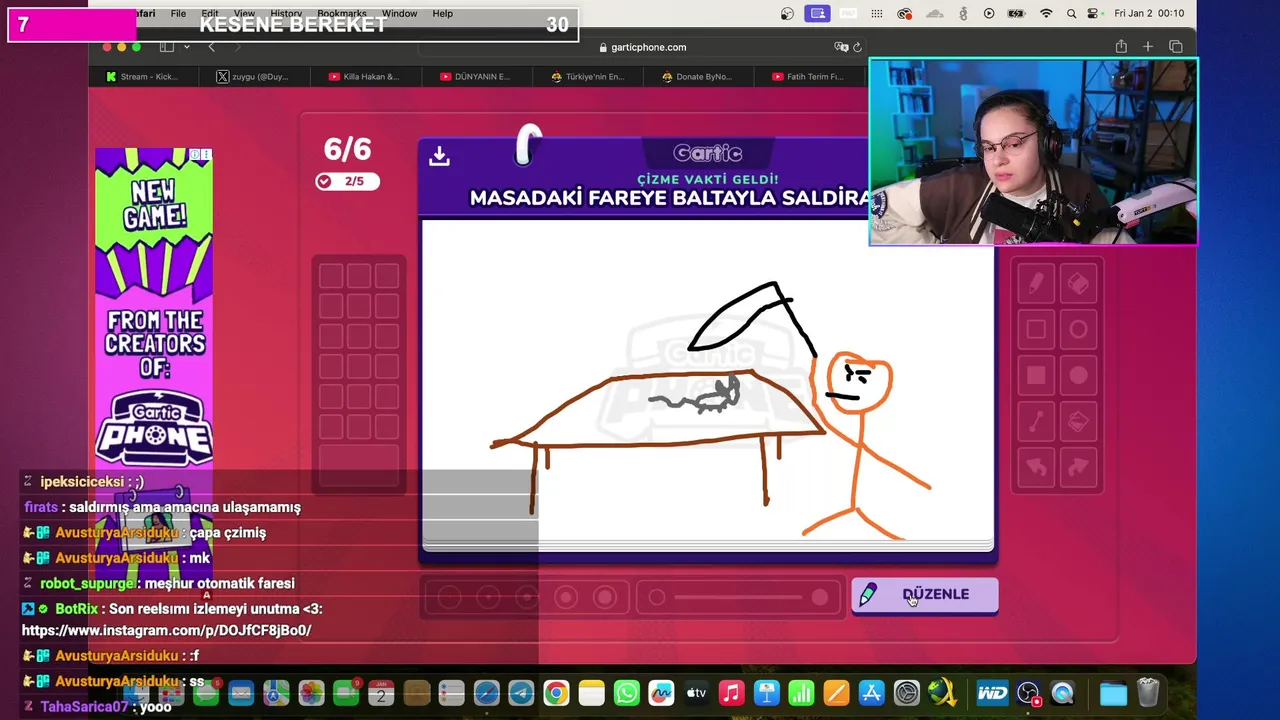This screenshot has height=720, width=1280.
Task: Open the Help menu
Action: click(x=443, y=13)
